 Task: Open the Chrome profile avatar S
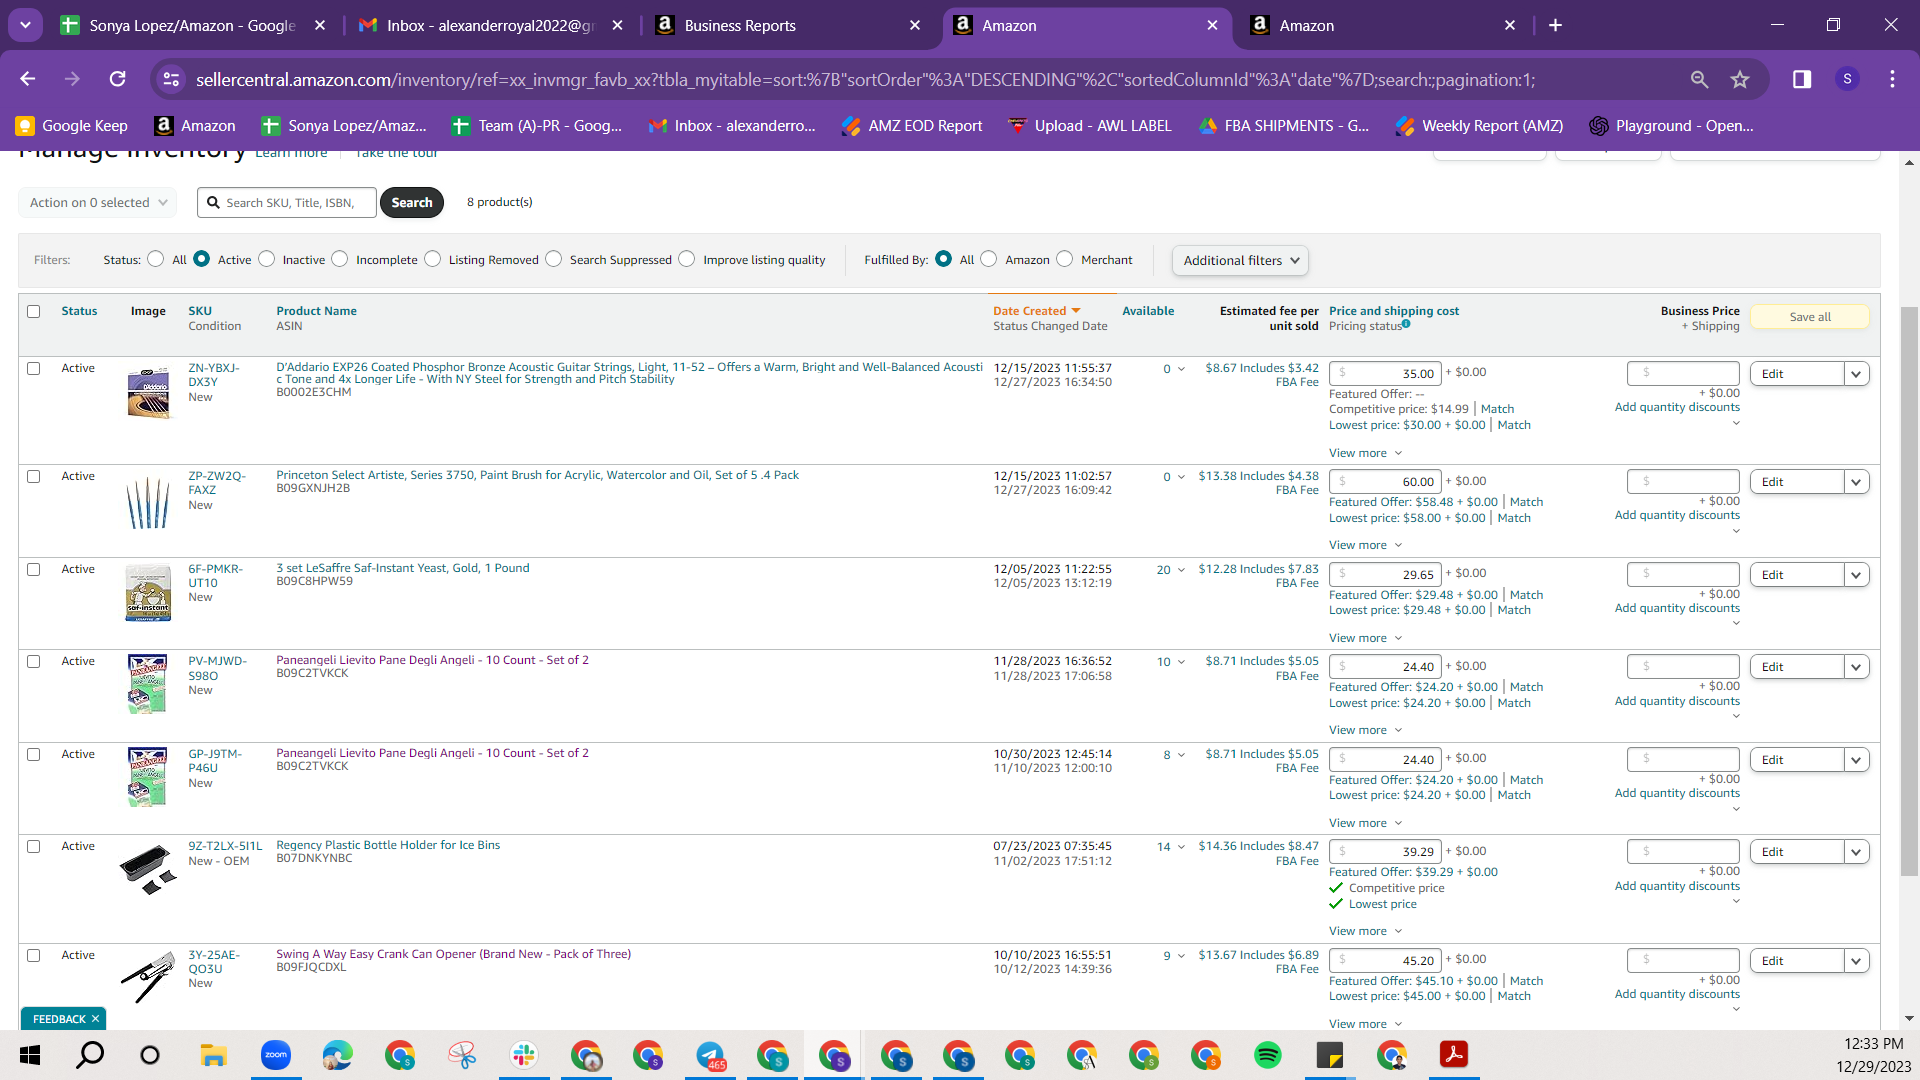(x=1847, y=79)
